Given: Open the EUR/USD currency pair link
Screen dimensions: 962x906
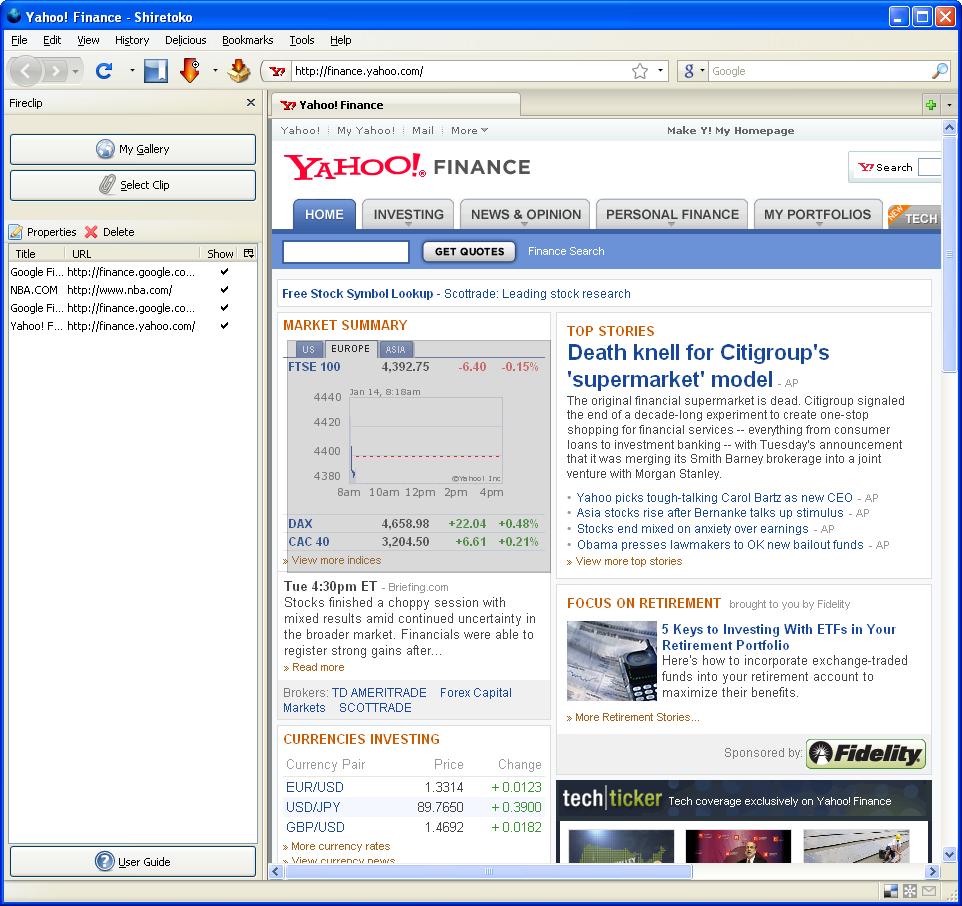Looking at the screenshot, I should point(315,787).
